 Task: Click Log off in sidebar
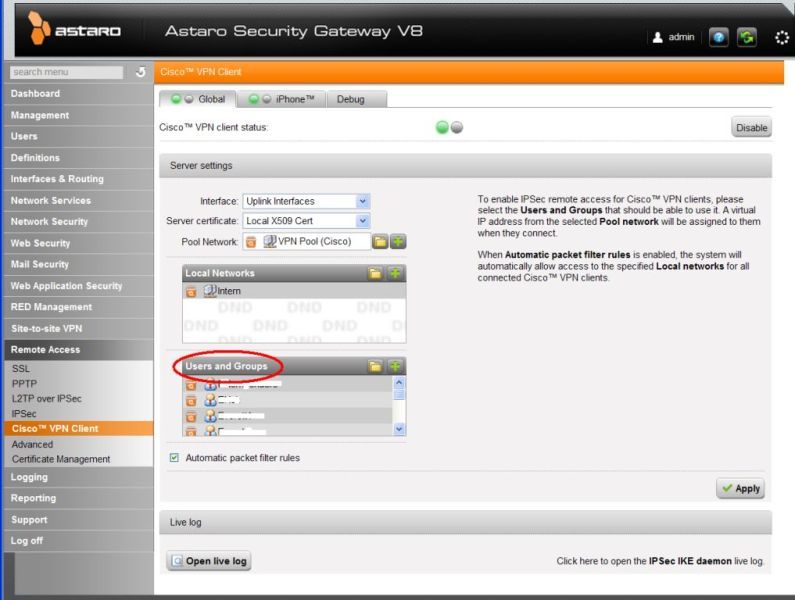coord(79,541)
